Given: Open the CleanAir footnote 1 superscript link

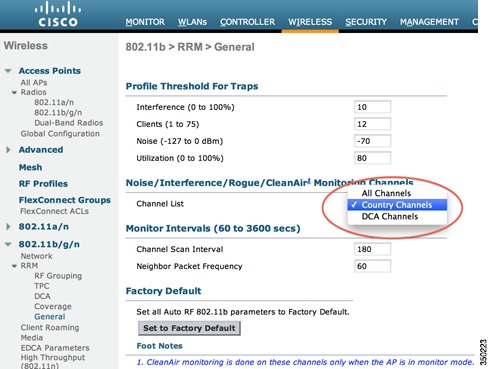Looking at the screenshot, I should (309, 181).
